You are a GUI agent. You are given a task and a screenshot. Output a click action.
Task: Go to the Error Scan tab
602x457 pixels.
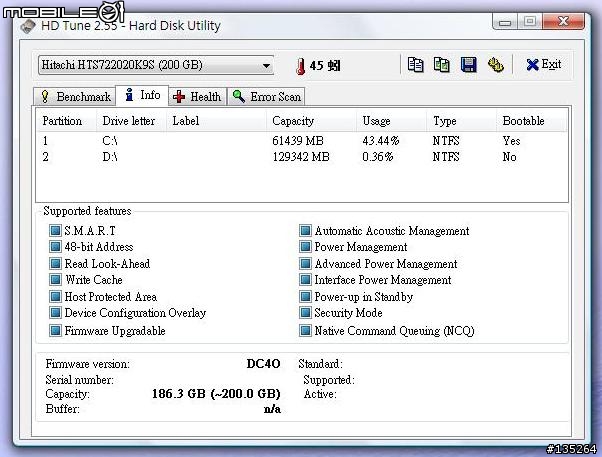pos(266,96)
